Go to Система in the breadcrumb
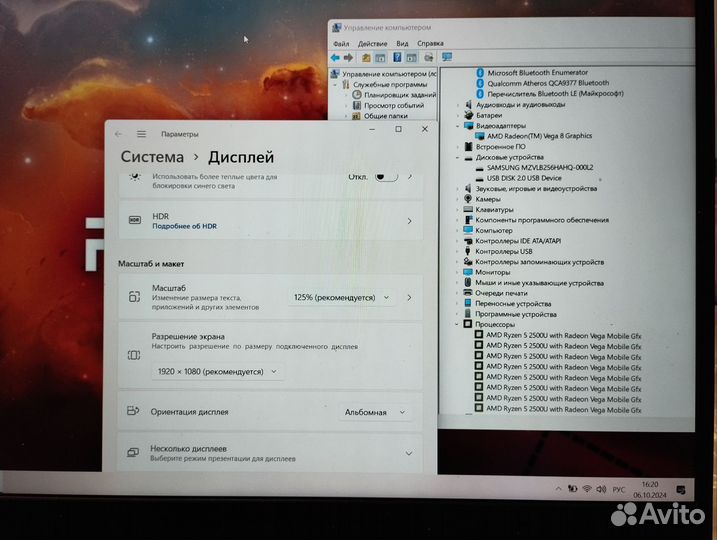 click(152, 157)
